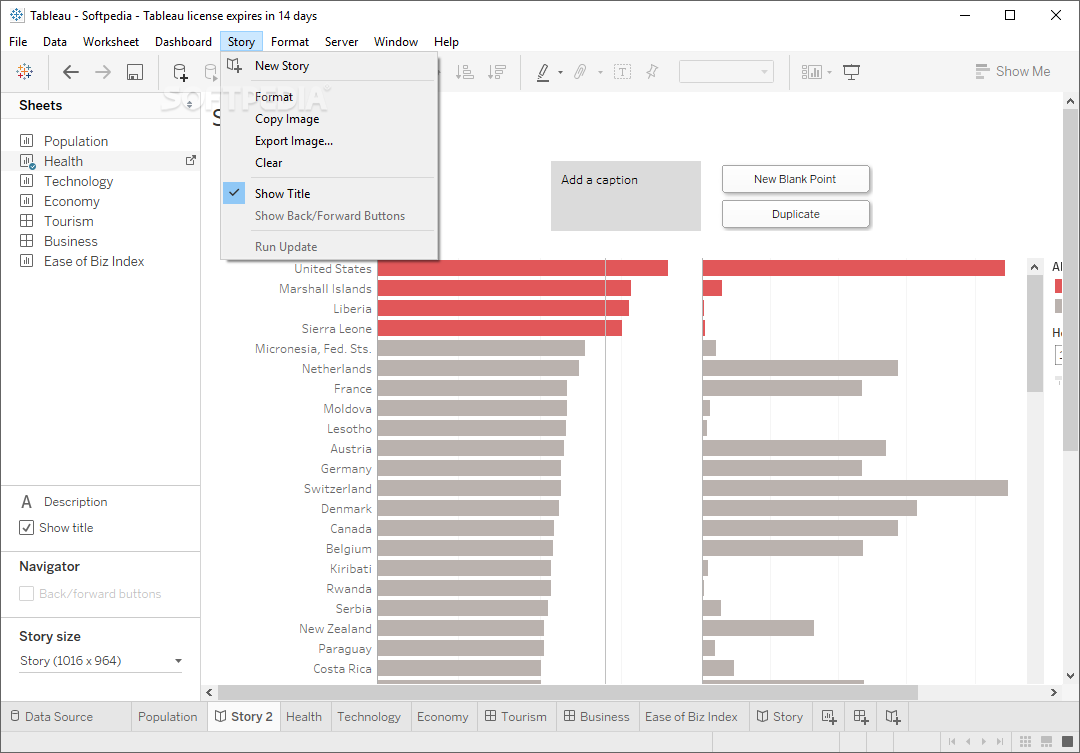Image resolution: width=1080 pixels, height=753 pixels.
Task: Open the Group members dropdown arrow
Action: [600, 72]
